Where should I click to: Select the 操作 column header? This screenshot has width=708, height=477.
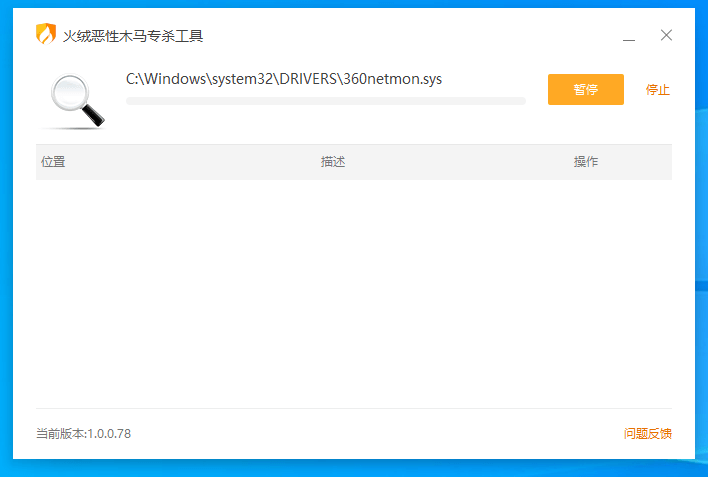pyautogui.click(x=586, y=162)
